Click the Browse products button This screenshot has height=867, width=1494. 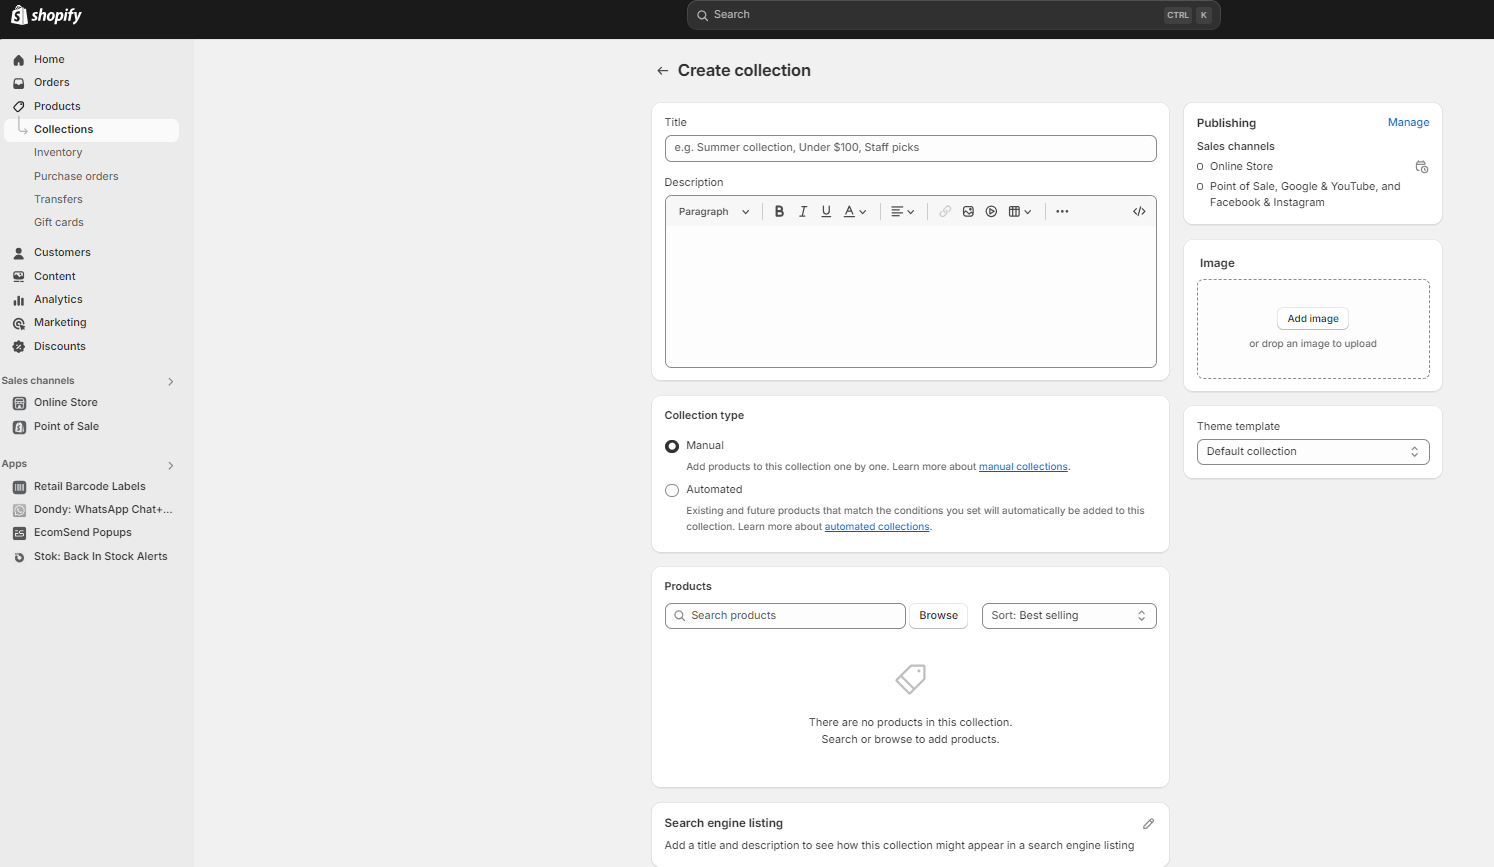click(x=938, y=616)
